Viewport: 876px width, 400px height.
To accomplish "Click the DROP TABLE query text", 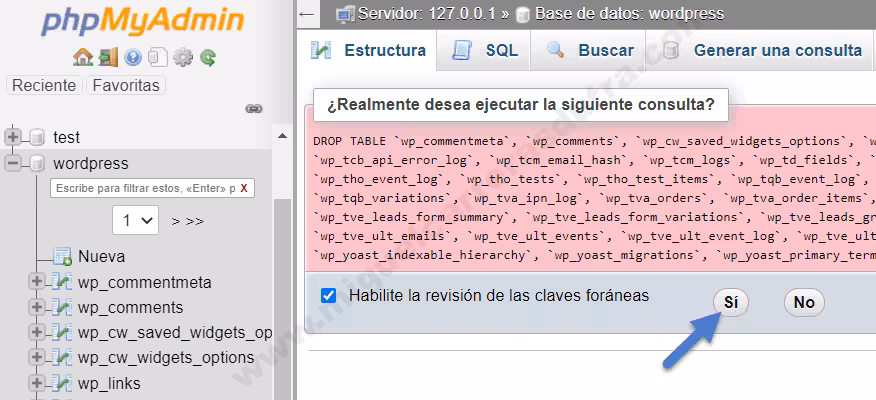I will [x=594, y=198].
